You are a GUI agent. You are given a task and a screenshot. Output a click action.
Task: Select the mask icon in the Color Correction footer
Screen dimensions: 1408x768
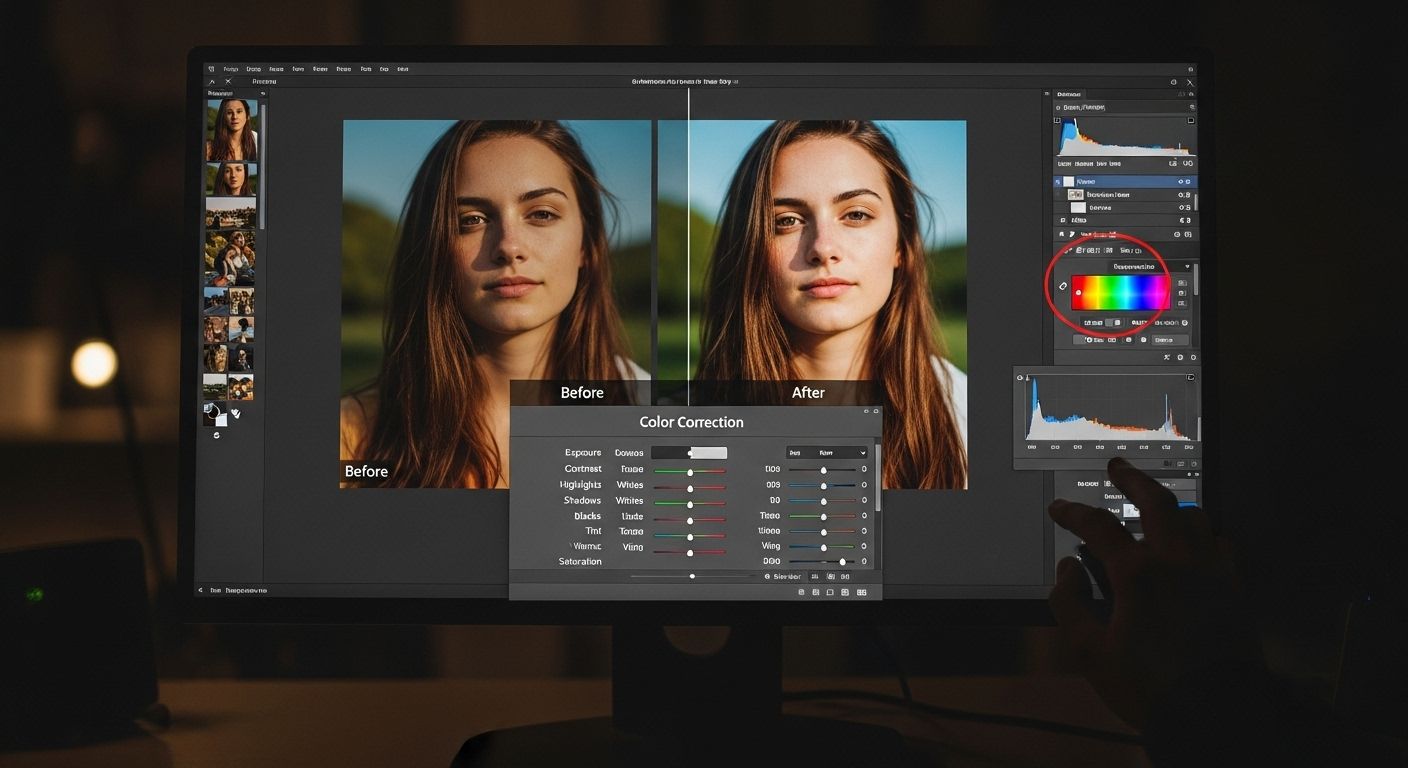(830, 592)
